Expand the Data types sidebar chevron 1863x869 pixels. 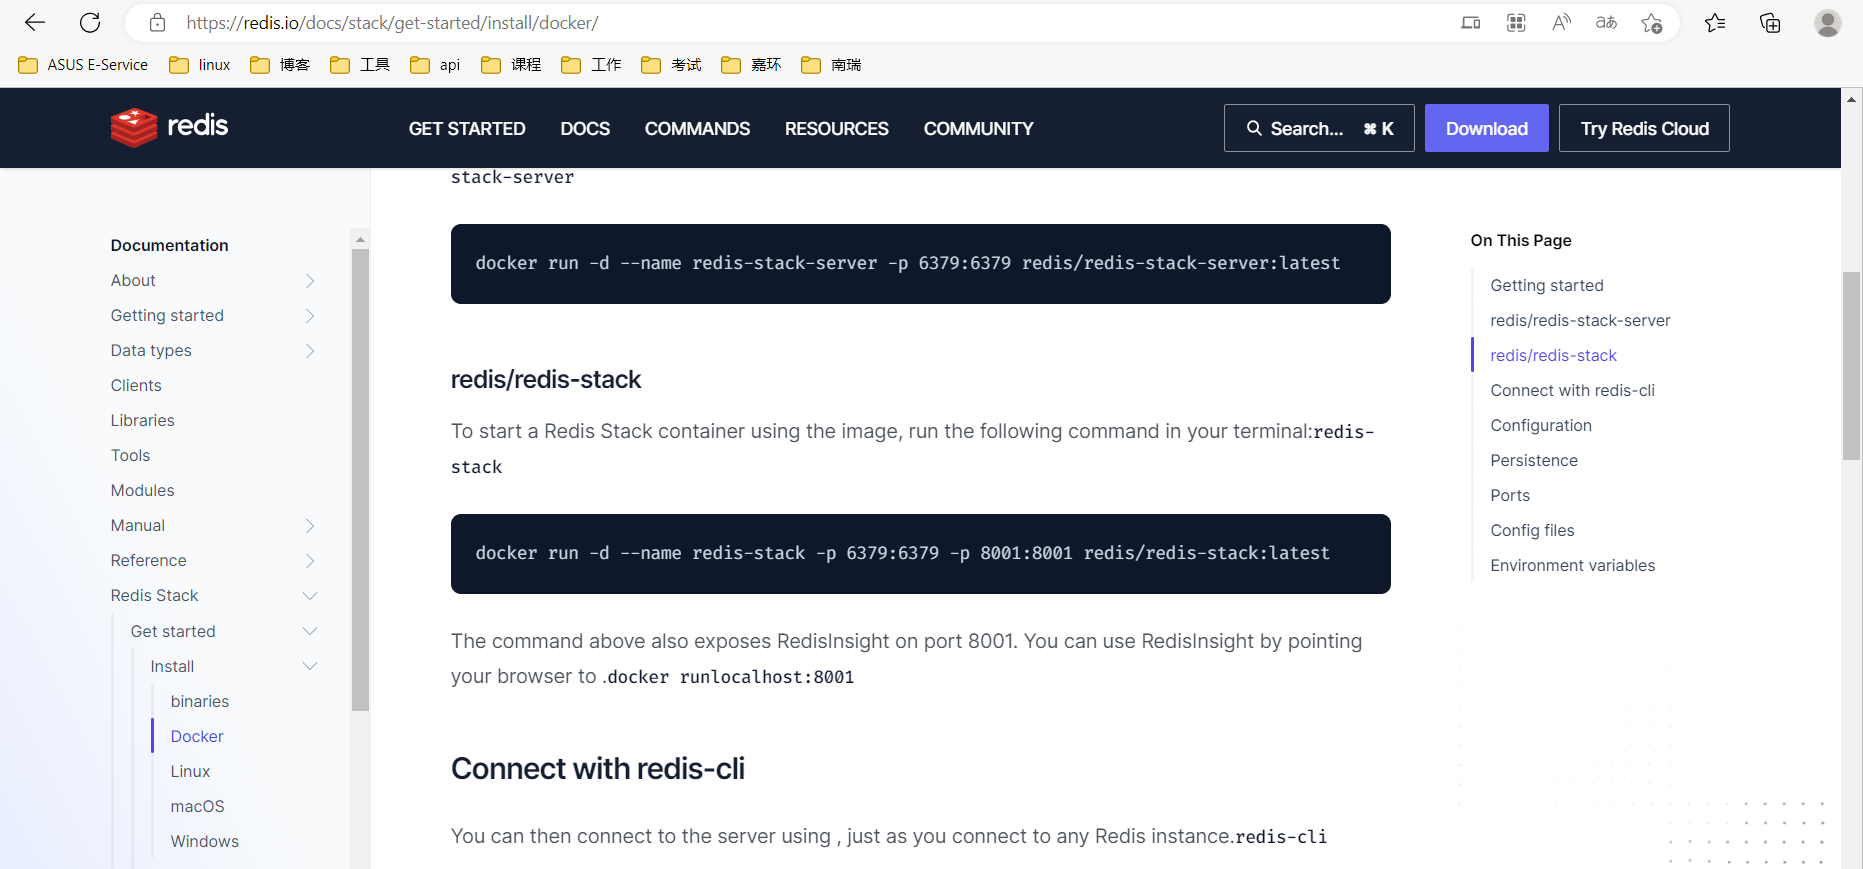tap(310, 351)
